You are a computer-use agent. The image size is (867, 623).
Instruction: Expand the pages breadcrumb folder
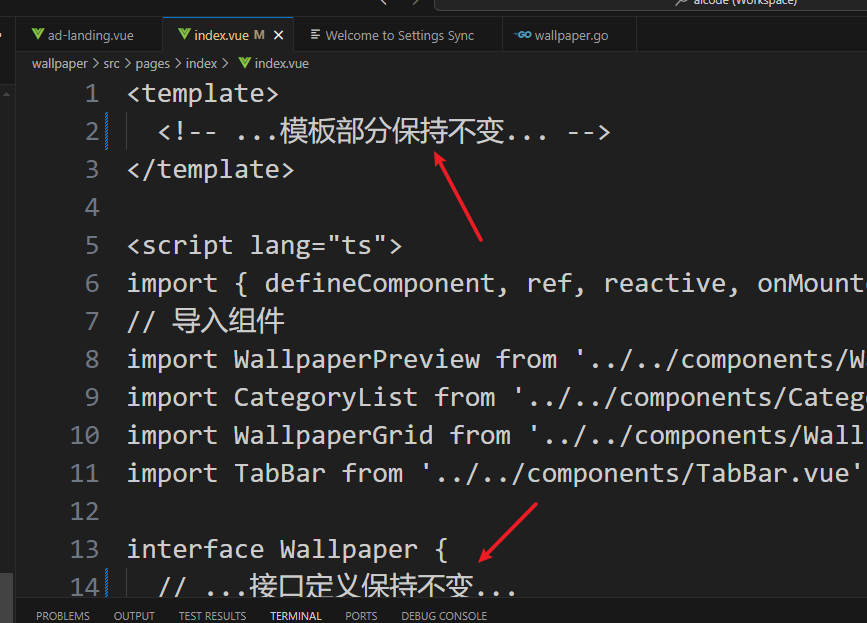coord(152,63)
